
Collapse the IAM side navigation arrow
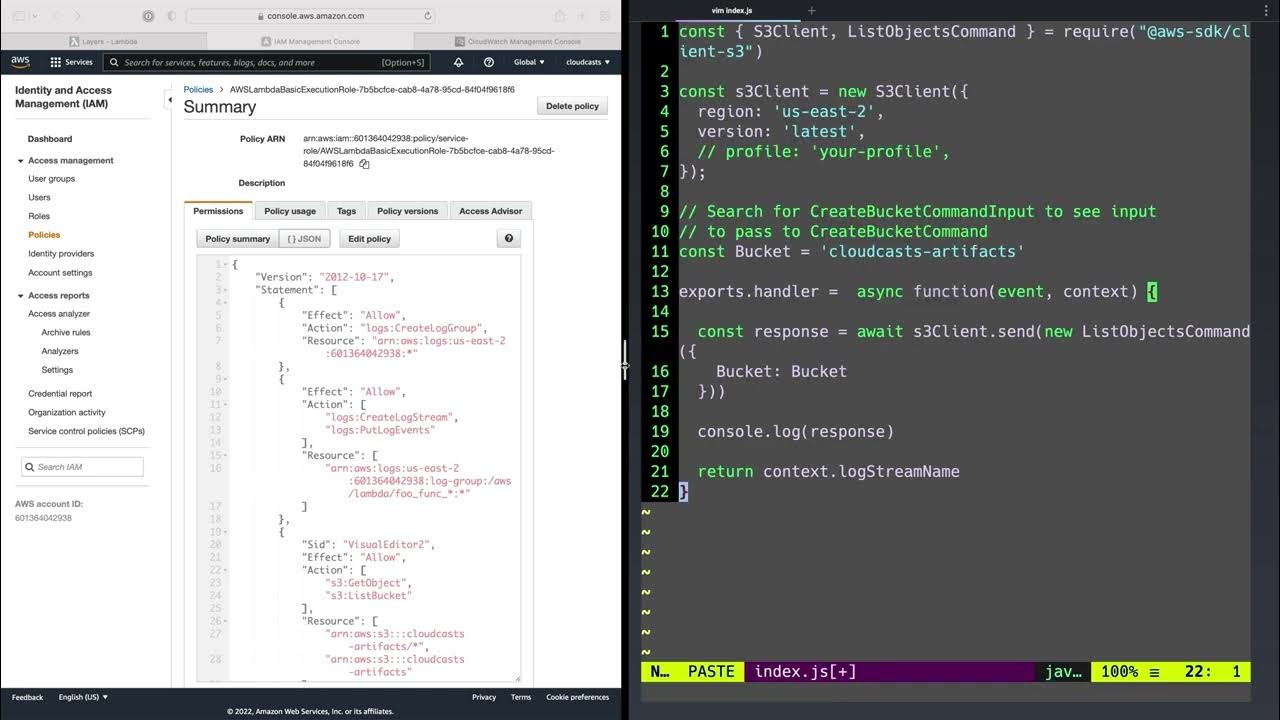167,99
